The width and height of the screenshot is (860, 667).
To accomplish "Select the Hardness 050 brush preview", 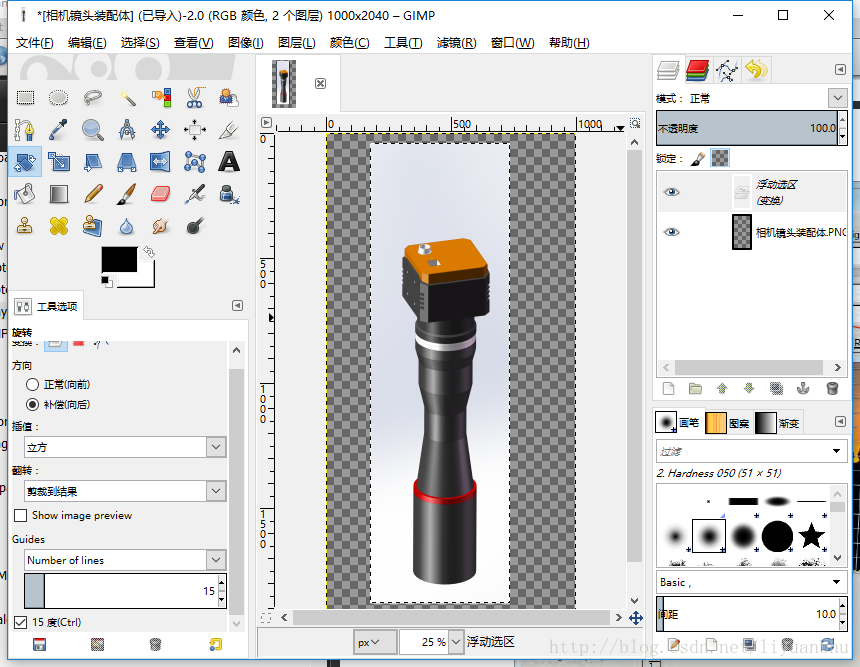I will point(709,536).
